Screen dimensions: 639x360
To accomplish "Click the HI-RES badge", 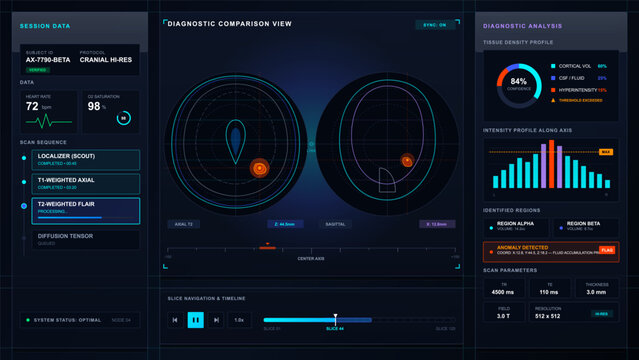I will tap(602, 314).
